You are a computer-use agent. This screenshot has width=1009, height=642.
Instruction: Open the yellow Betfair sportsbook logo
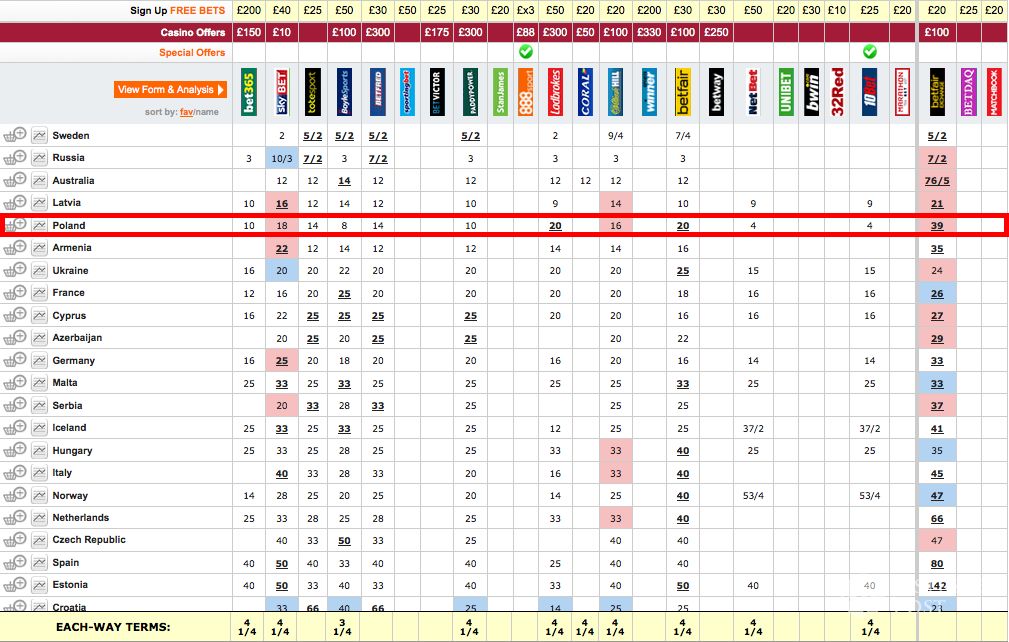coord(683,92)
